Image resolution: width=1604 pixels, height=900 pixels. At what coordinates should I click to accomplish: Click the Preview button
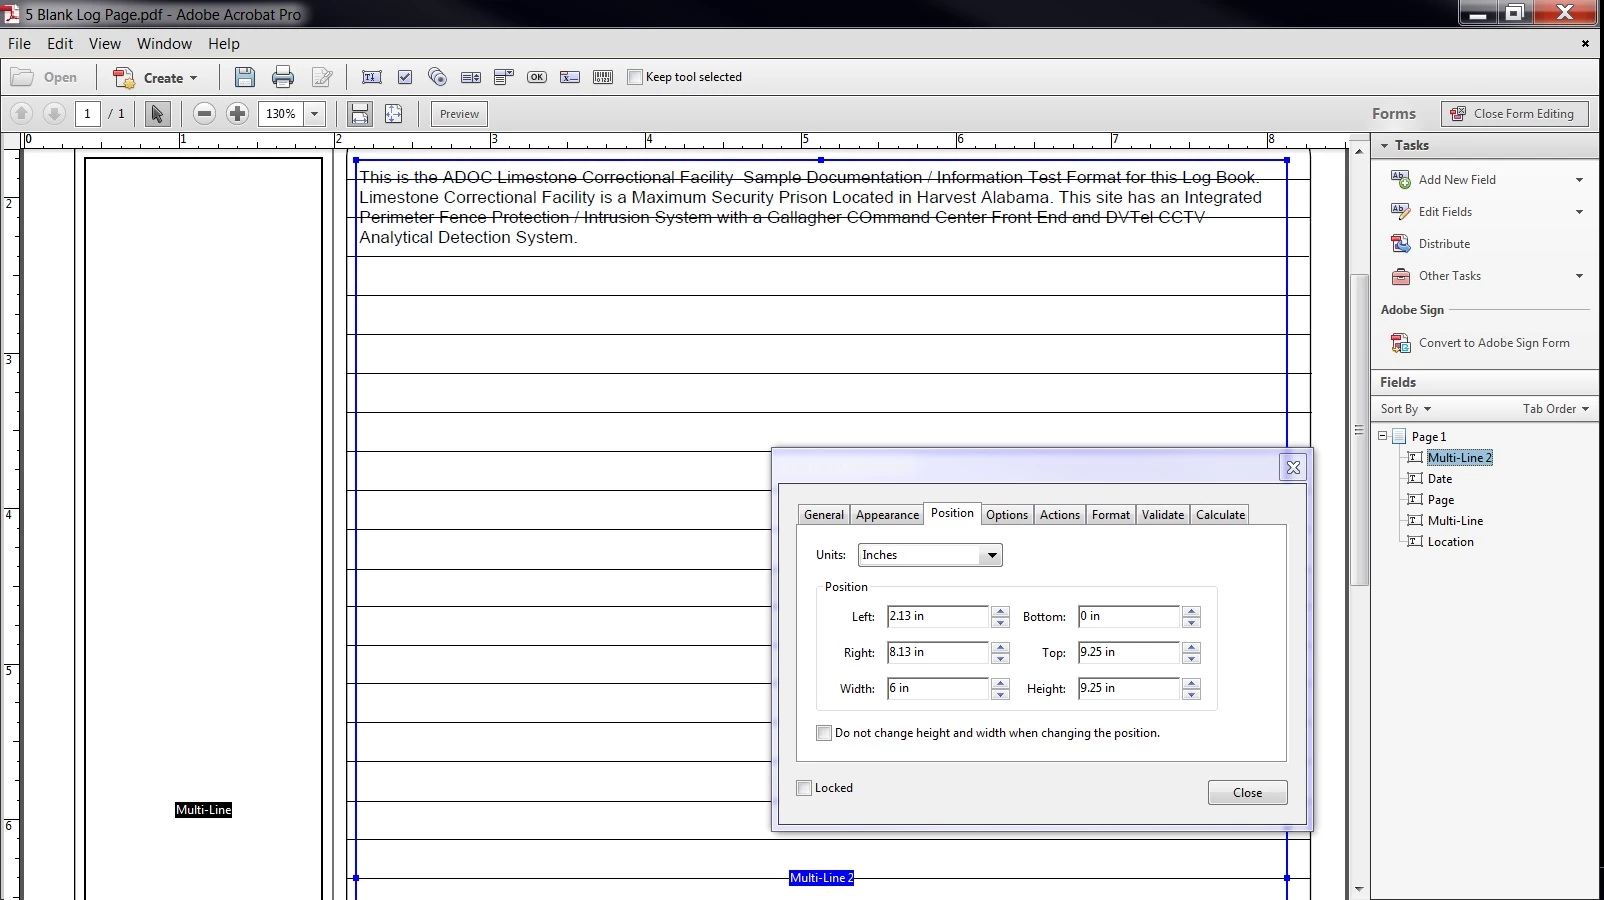click(459, 114)
